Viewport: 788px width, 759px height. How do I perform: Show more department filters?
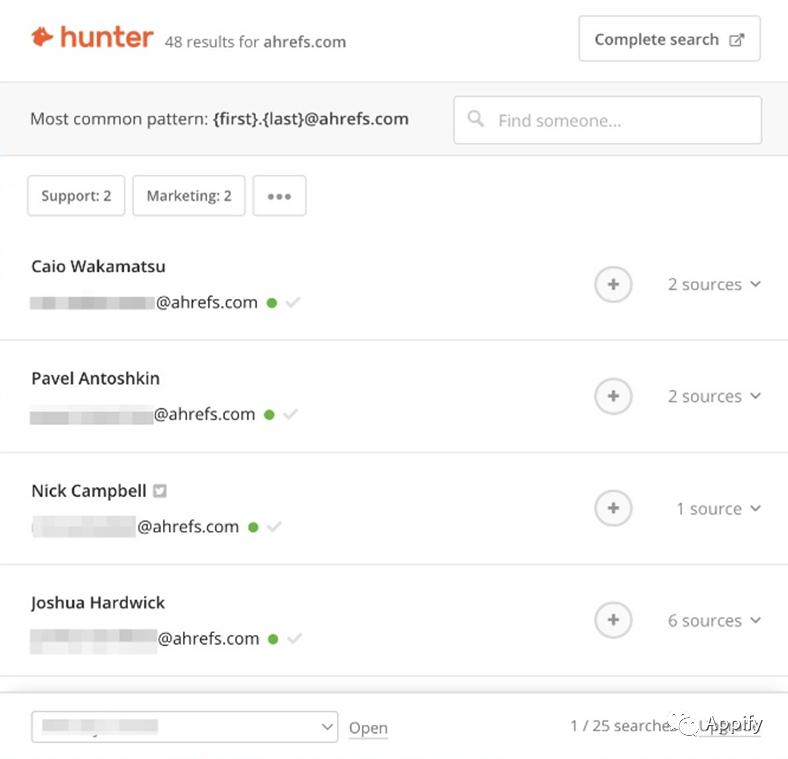pos(279,196)
